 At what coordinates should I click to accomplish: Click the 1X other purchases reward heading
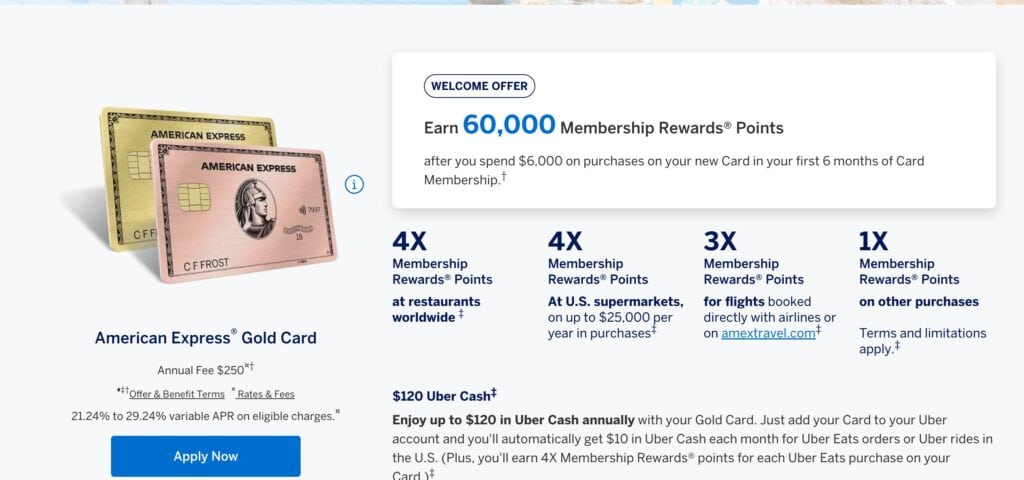[x=875, y=241]
